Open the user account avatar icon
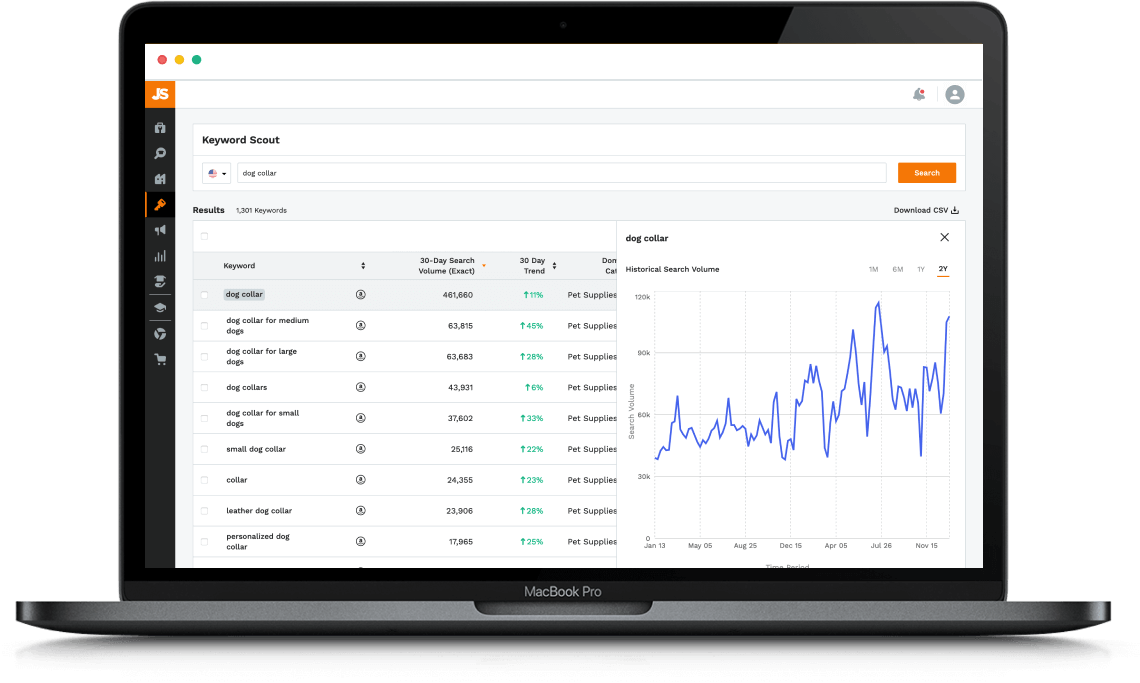 [955, 95]
